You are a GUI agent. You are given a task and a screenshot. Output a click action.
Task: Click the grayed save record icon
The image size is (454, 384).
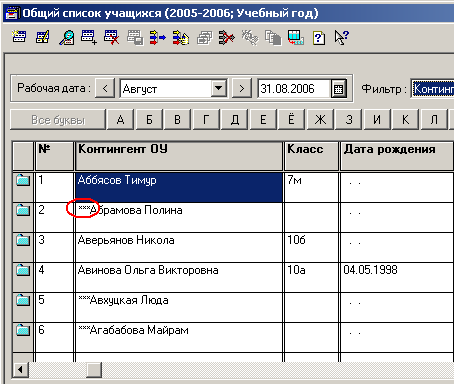click(135, 37)
